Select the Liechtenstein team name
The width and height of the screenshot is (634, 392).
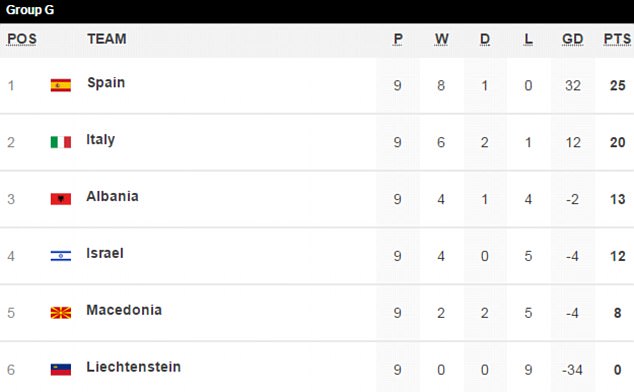point(133,367)
